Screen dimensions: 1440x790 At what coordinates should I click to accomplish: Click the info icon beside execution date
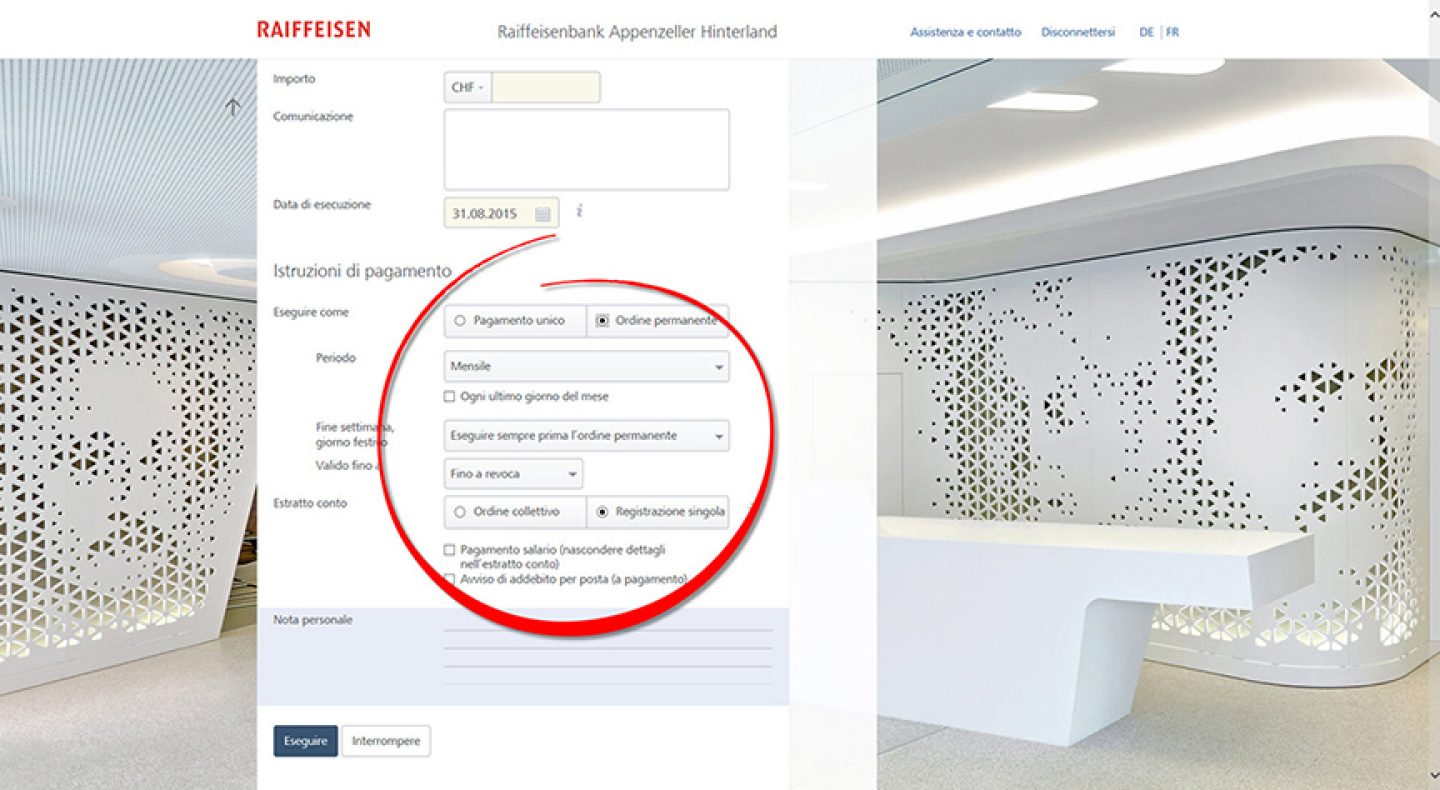[x=579, y=211]
